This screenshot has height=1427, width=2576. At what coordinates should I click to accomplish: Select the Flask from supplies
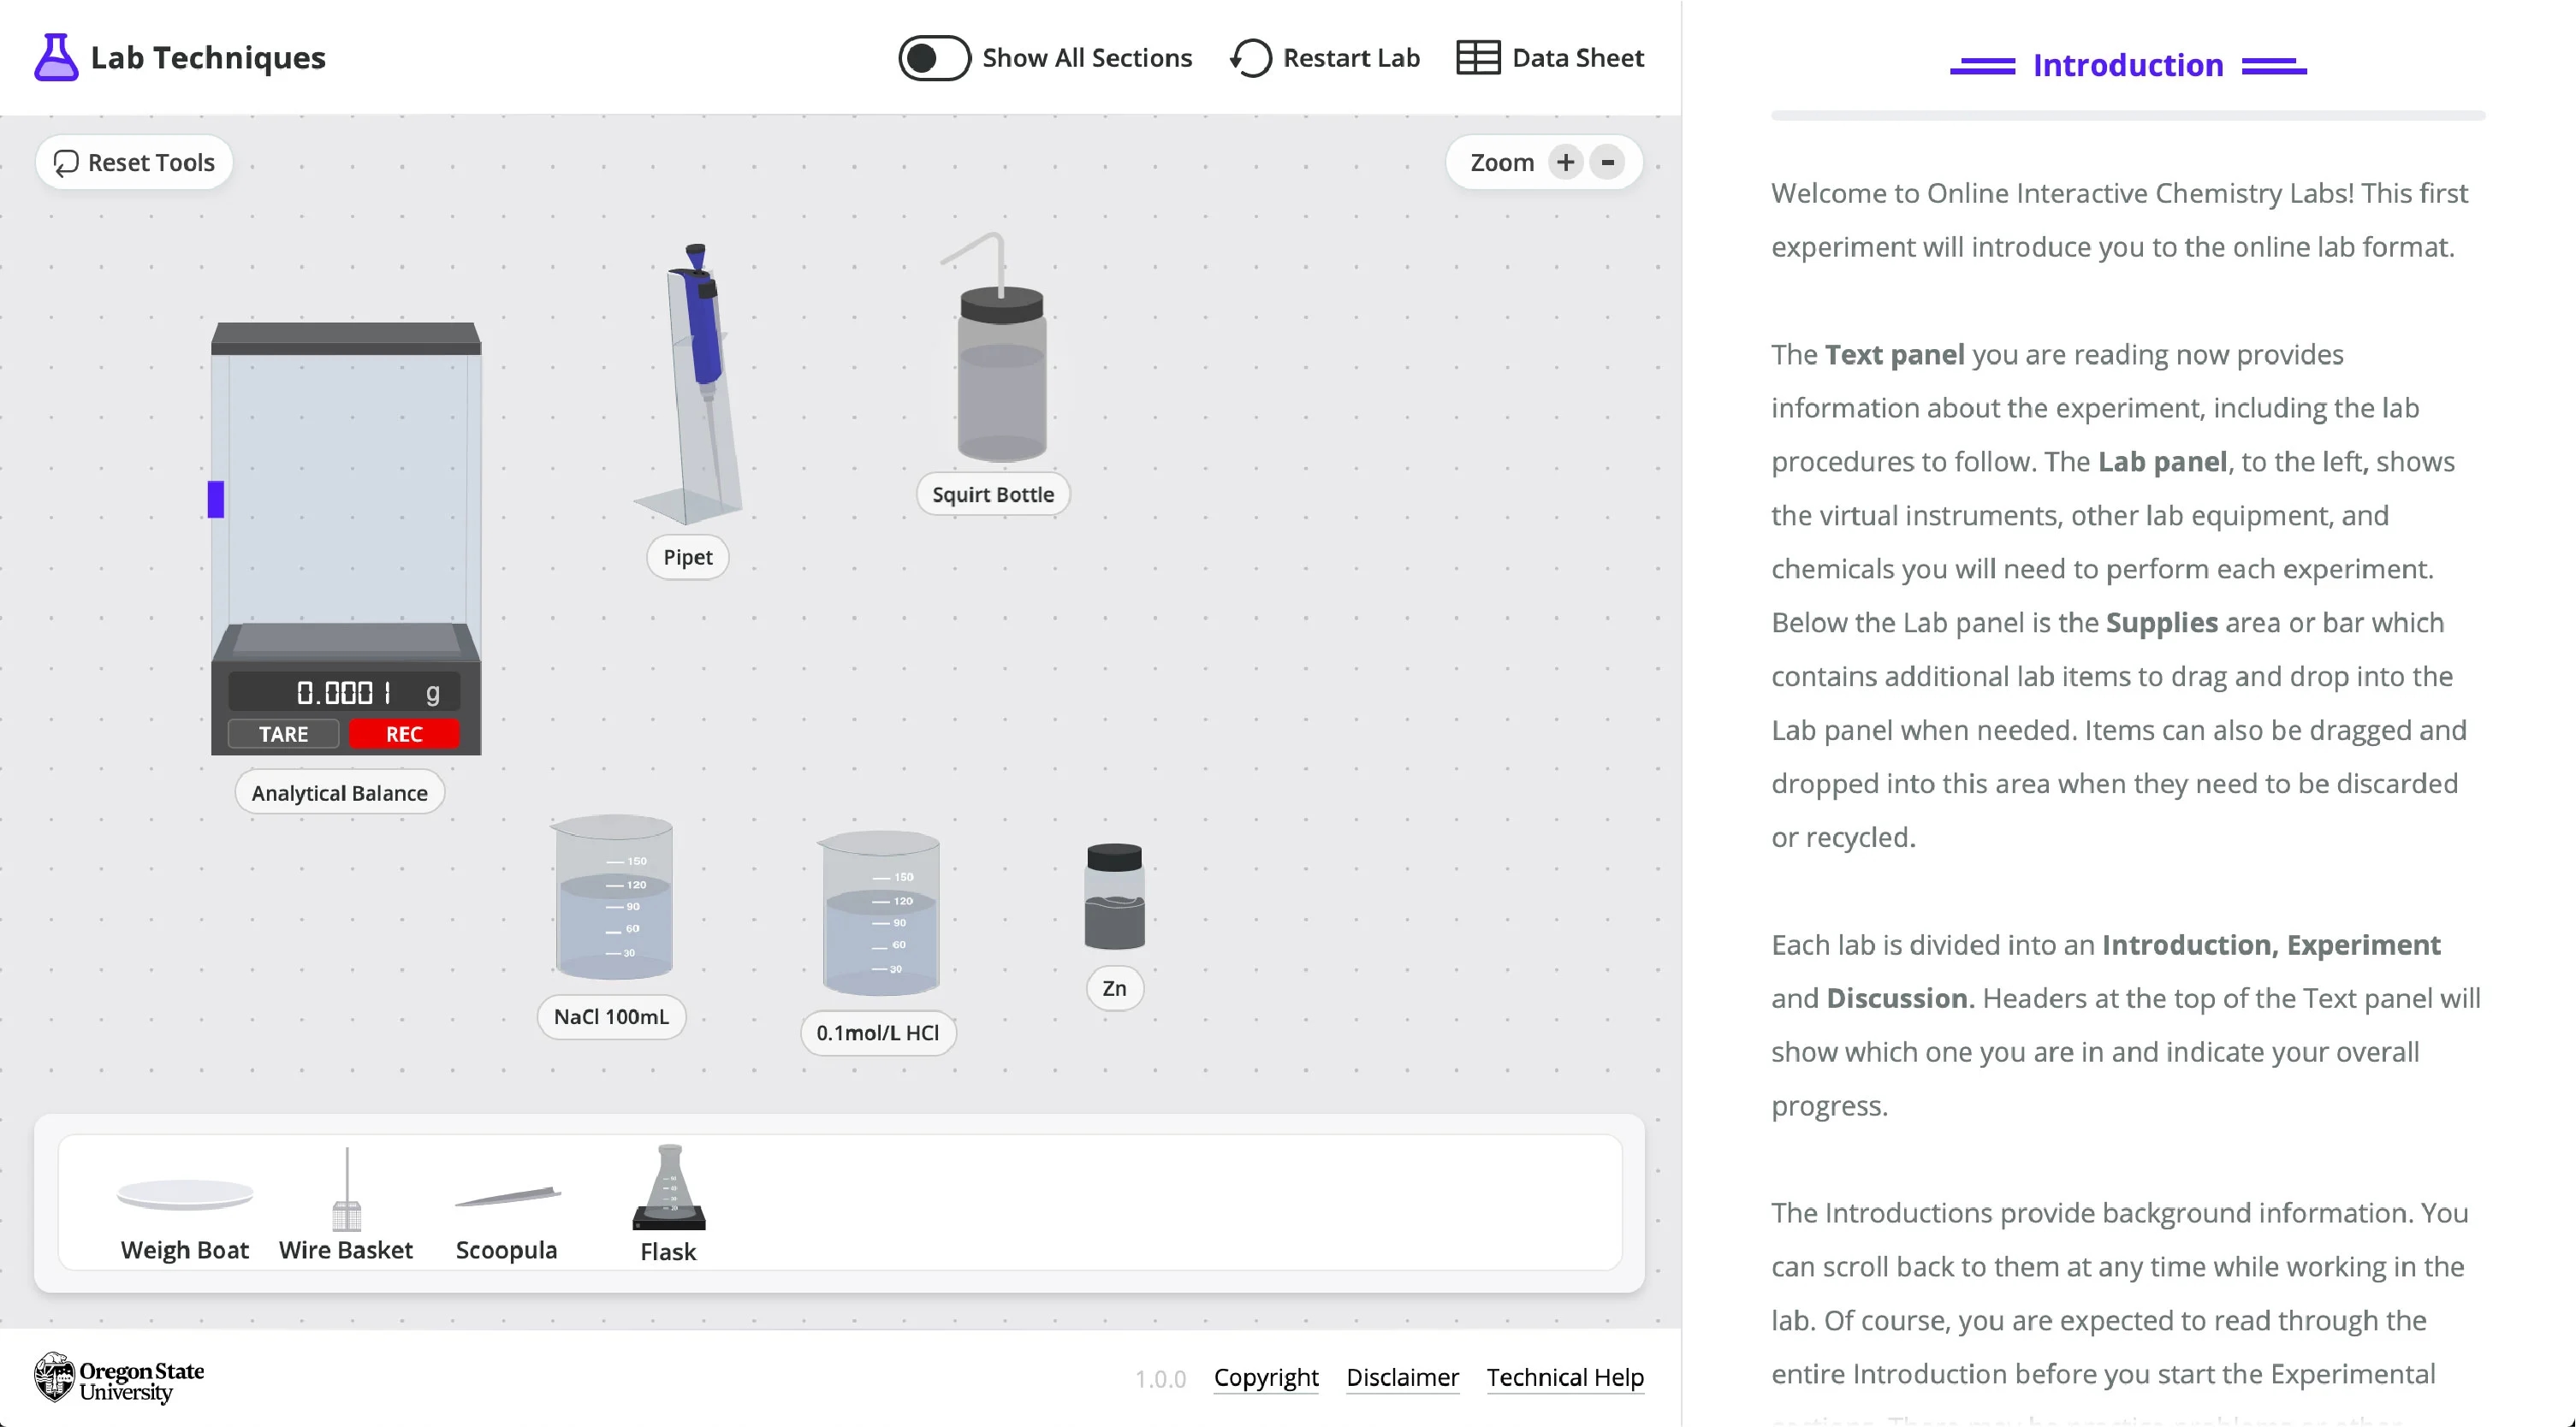pyautogui.click(x=669, y=1187)
